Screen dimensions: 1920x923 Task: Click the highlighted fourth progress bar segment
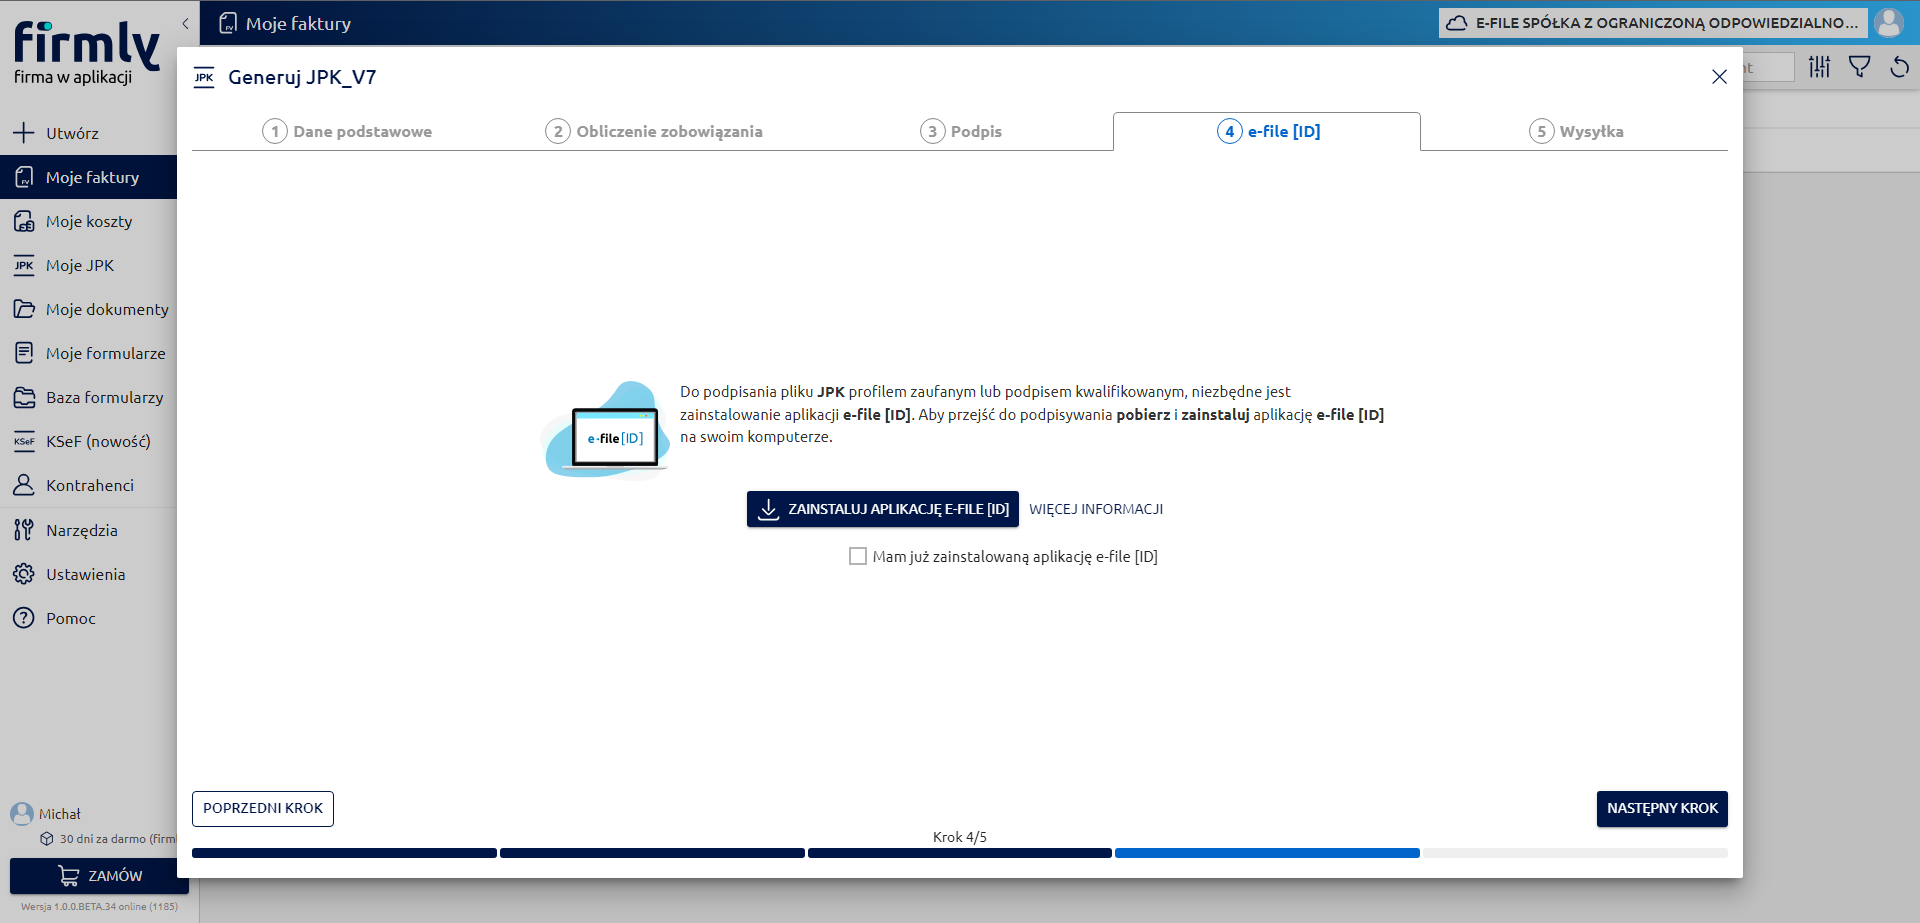[x=1267, y=853]
